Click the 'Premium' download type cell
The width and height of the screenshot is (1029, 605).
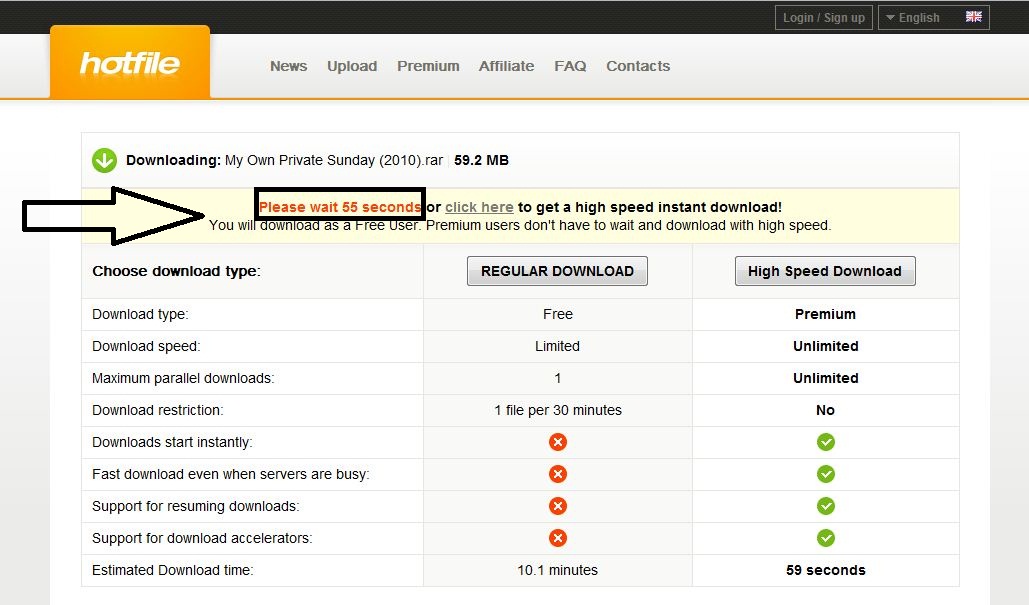826,314
